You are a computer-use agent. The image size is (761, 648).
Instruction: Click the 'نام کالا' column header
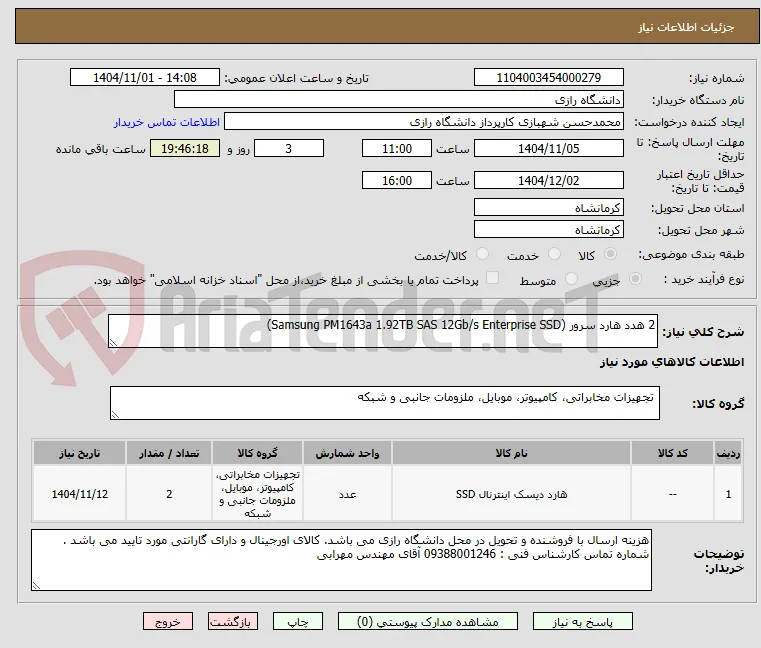pyautogui.click(x=512, y=453)
